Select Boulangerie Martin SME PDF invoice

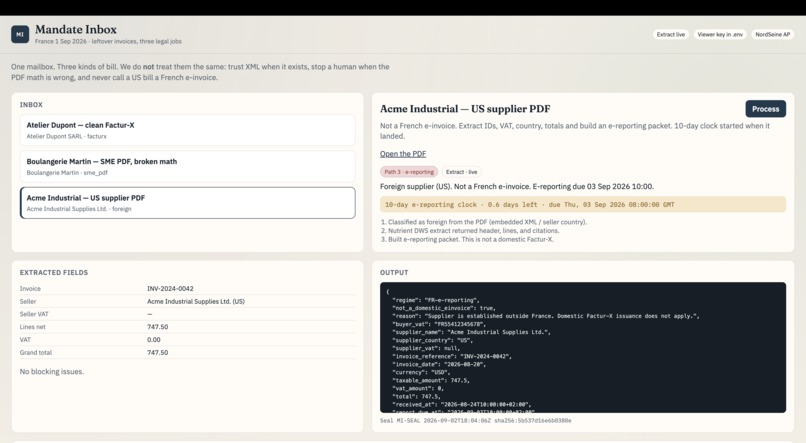click(x=188, y=167)
